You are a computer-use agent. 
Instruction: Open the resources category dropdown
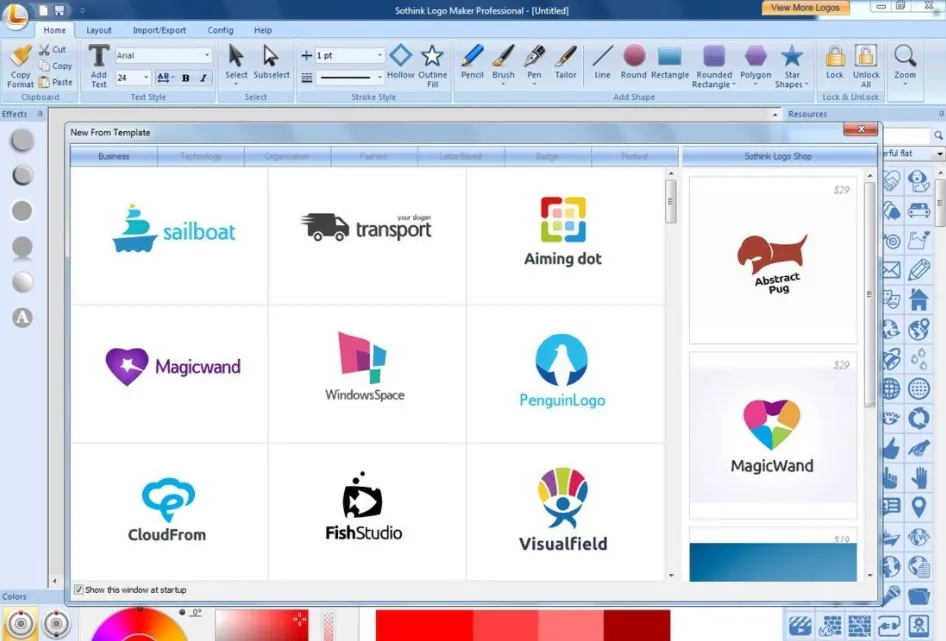(939, 154)
